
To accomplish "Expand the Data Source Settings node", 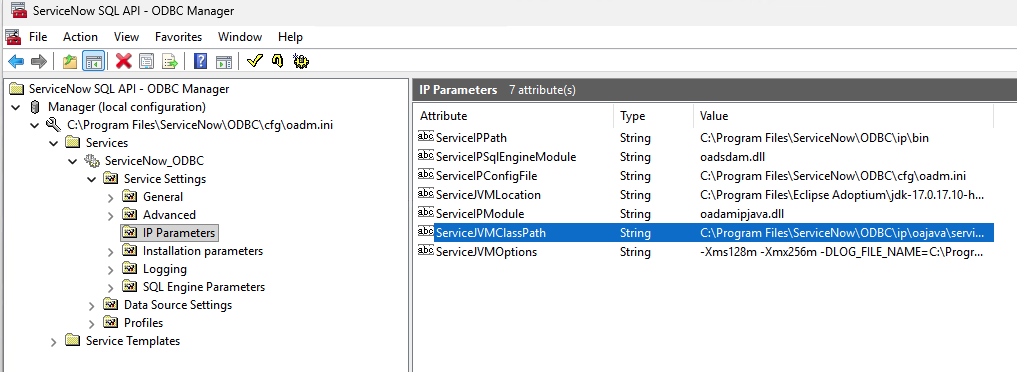I will tap(91, 305).
